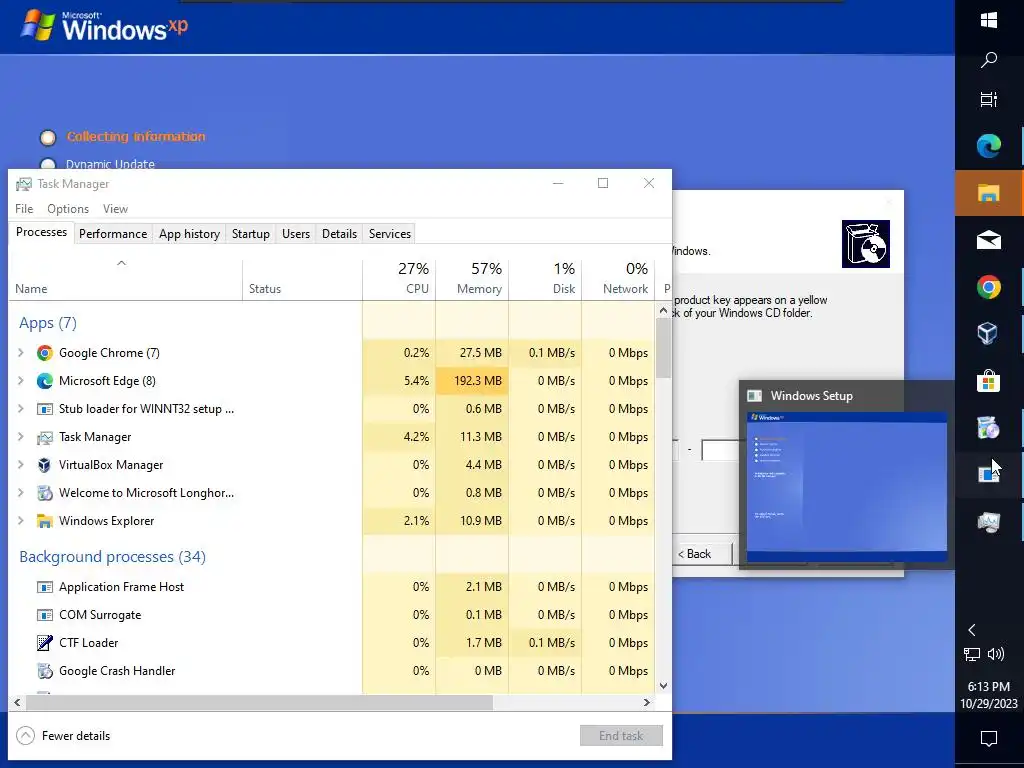Switch to the Details tab
This screenshot has width=1024, height=768.
click(x=340, y=234)
